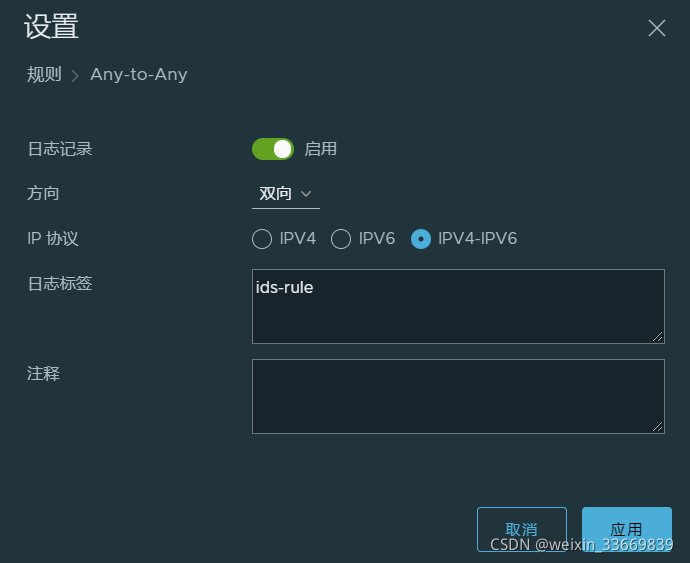Click the breadcrumb chevron separator after 规则
The width and height of the screenshot is (690, 563).
pos(75,76)
